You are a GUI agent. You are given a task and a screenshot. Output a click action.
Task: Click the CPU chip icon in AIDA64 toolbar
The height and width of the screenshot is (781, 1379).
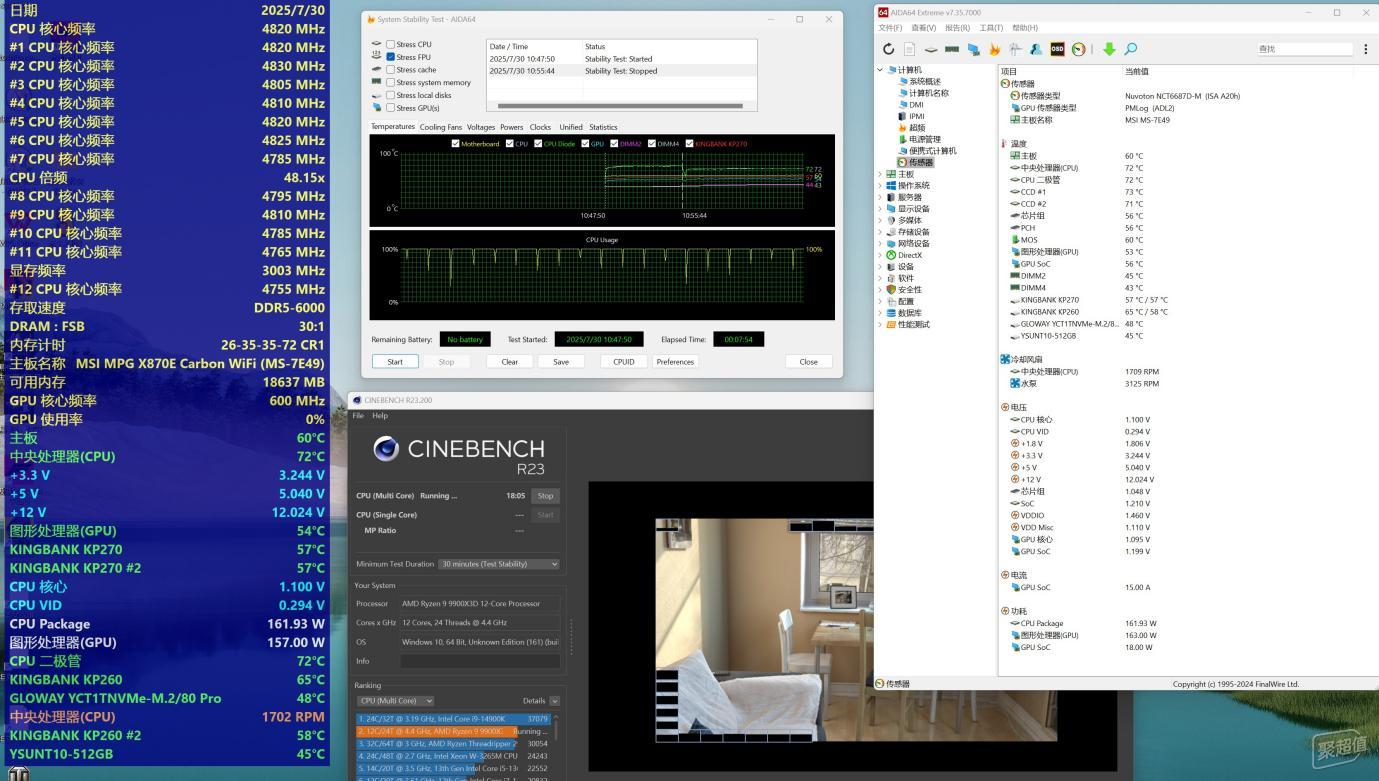click(931, 49)
